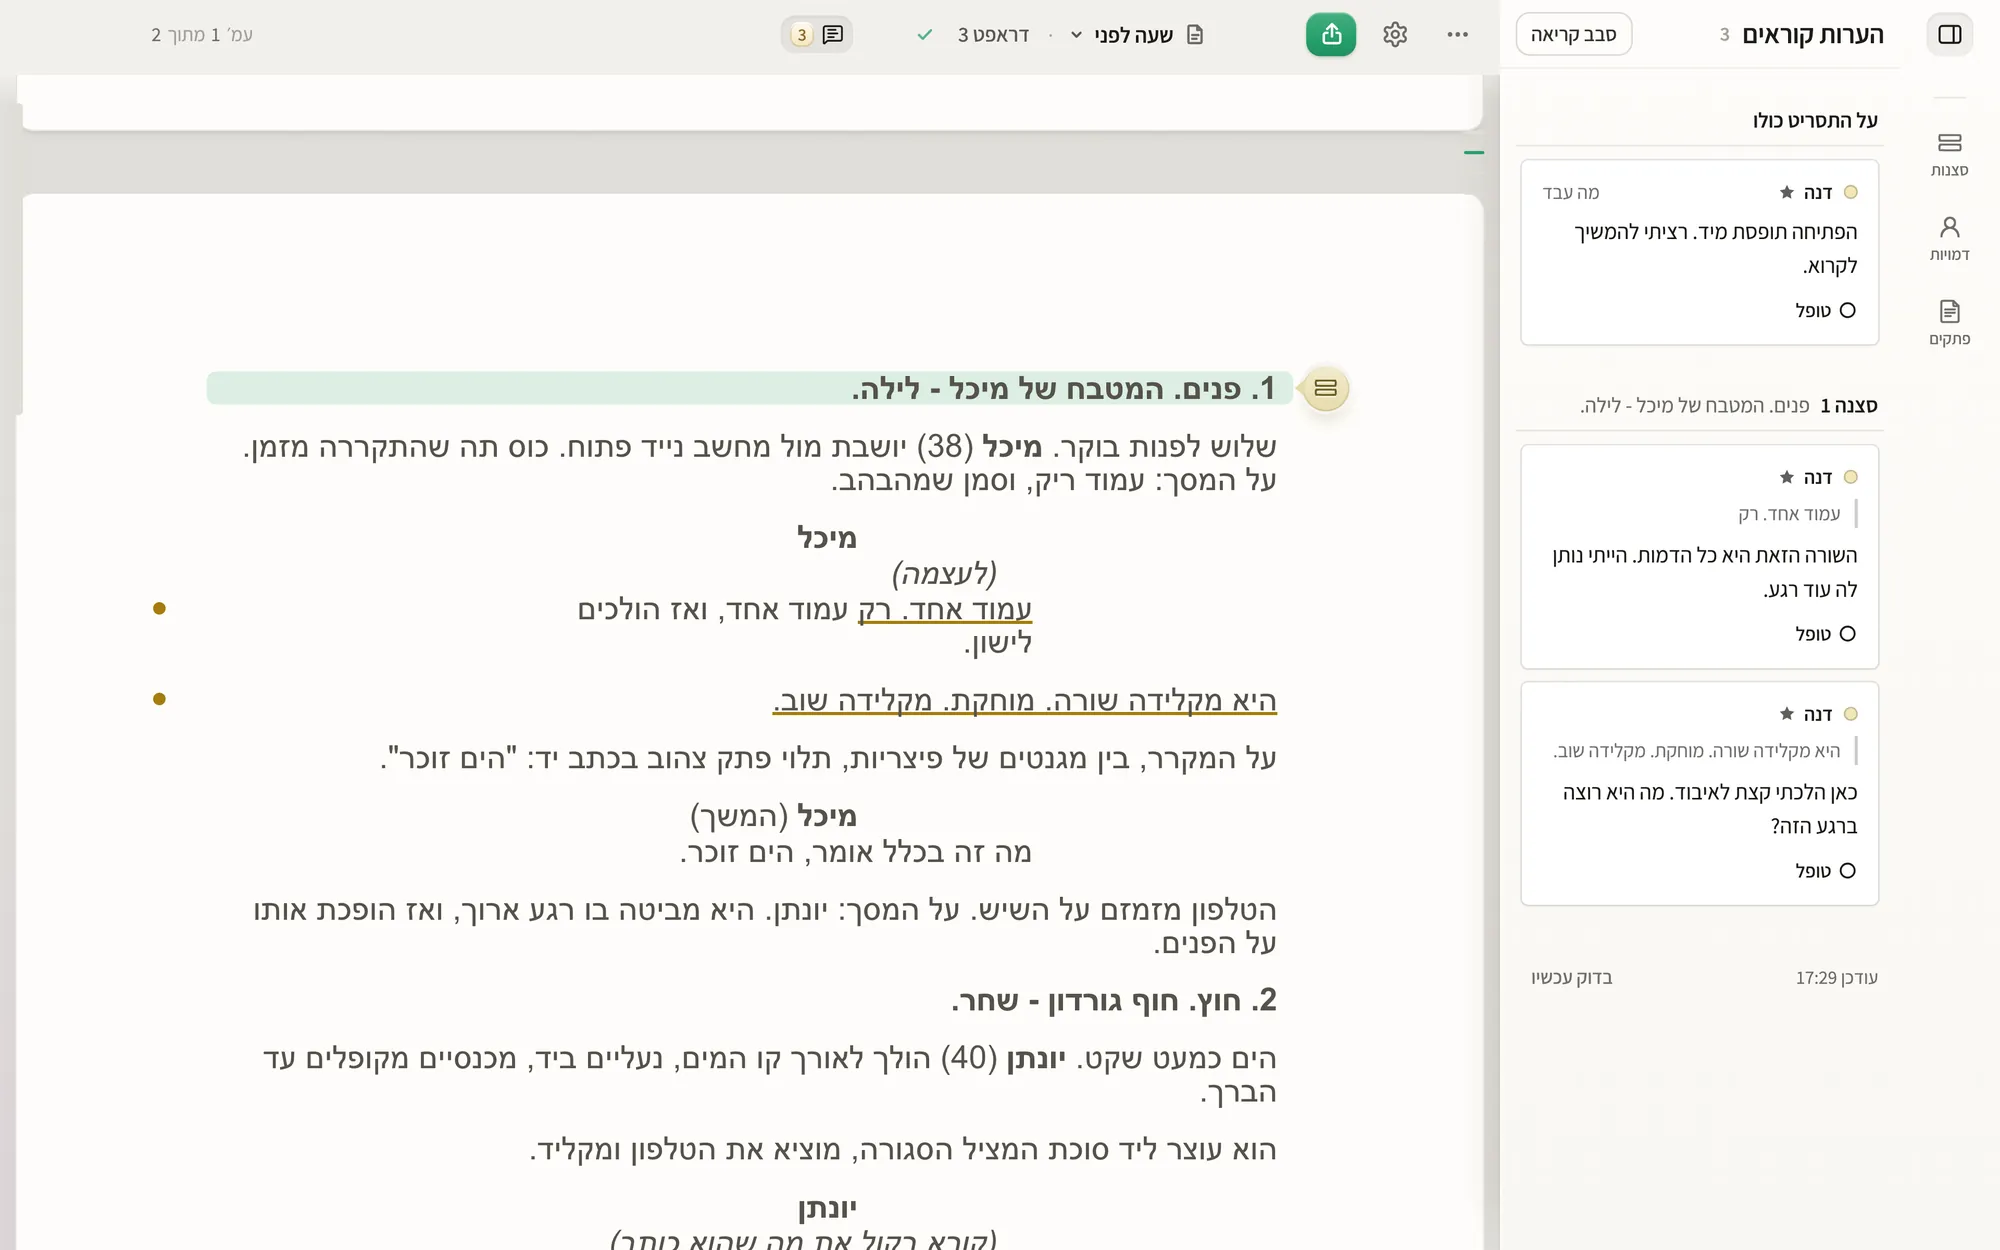This screenshot has width=2000, height=1250.
Task: Click scene heading 2. חוץ. חוף גורדון
Action: tap(1113, 1000)
